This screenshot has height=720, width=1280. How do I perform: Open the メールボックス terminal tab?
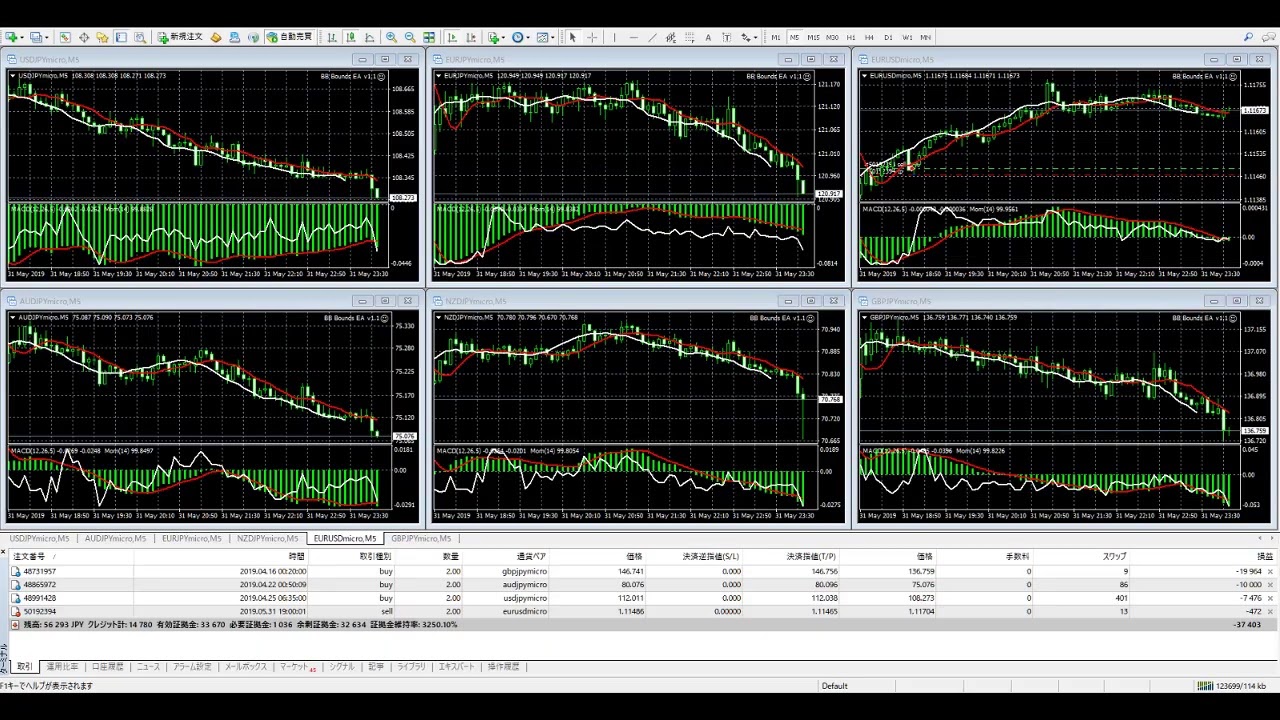(x=246, y=666)
